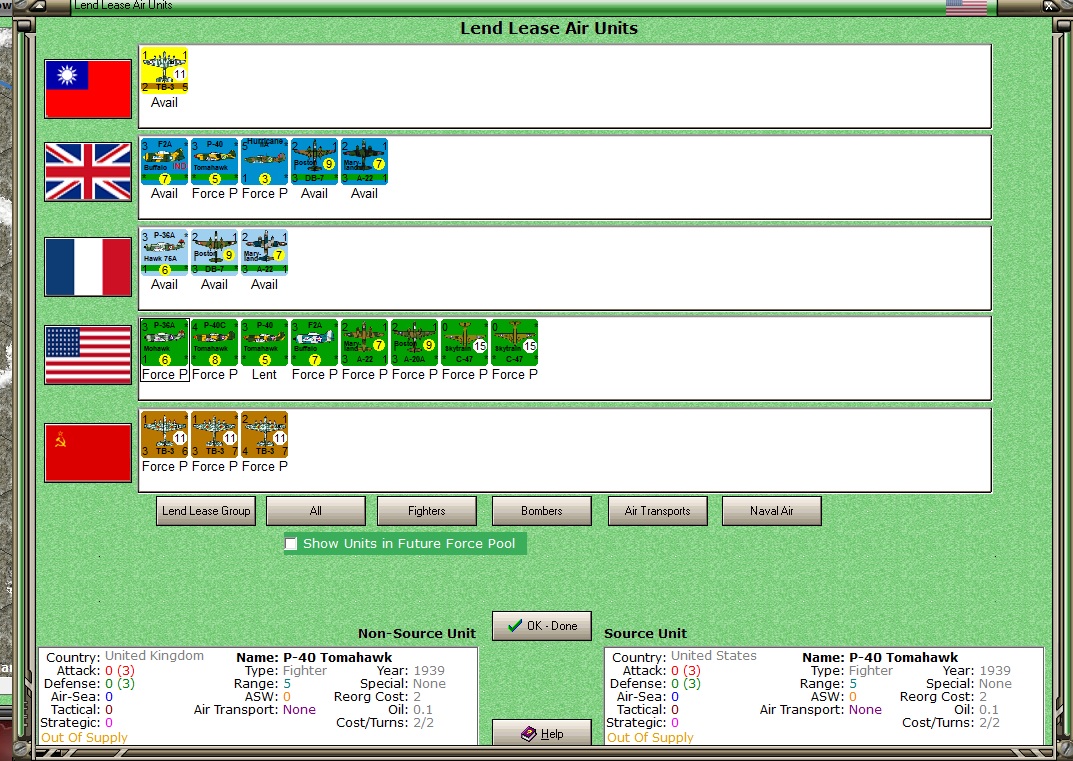Select the US P-40 Tomahawk marked Lent

click(x=264, y=343)
